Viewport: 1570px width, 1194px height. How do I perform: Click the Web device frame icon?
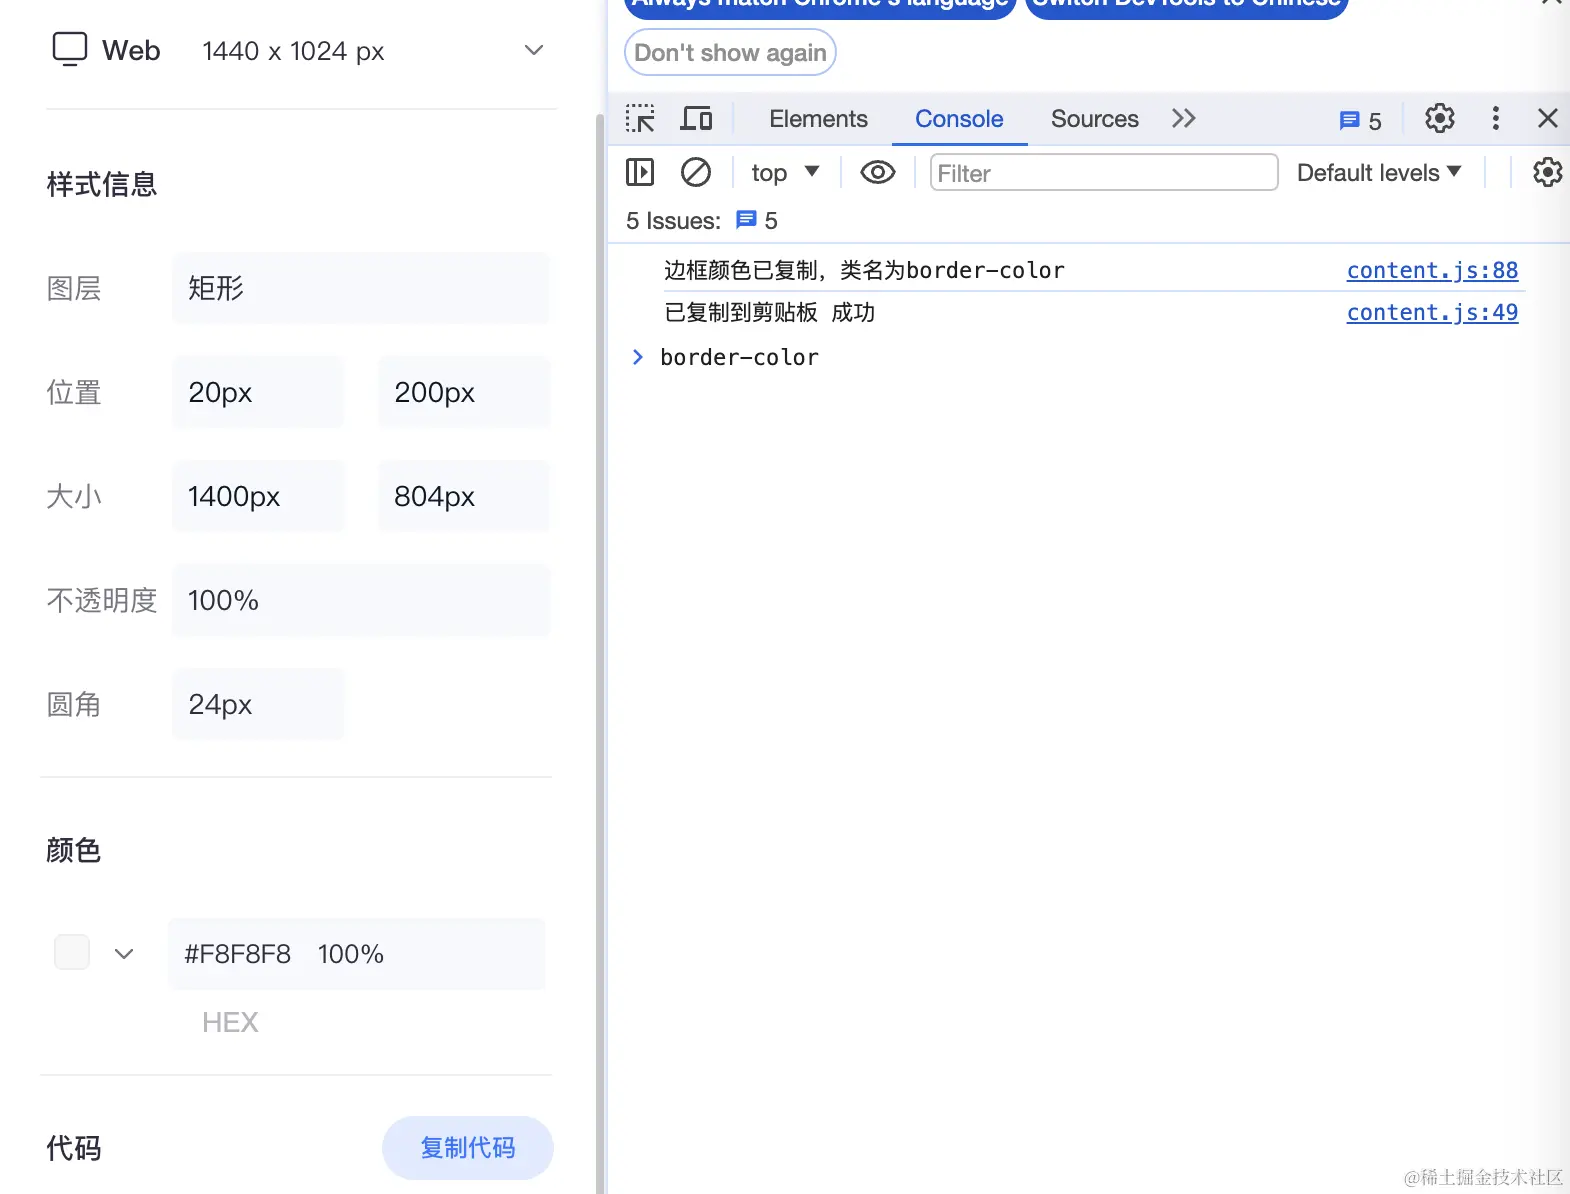click(70, 49)
